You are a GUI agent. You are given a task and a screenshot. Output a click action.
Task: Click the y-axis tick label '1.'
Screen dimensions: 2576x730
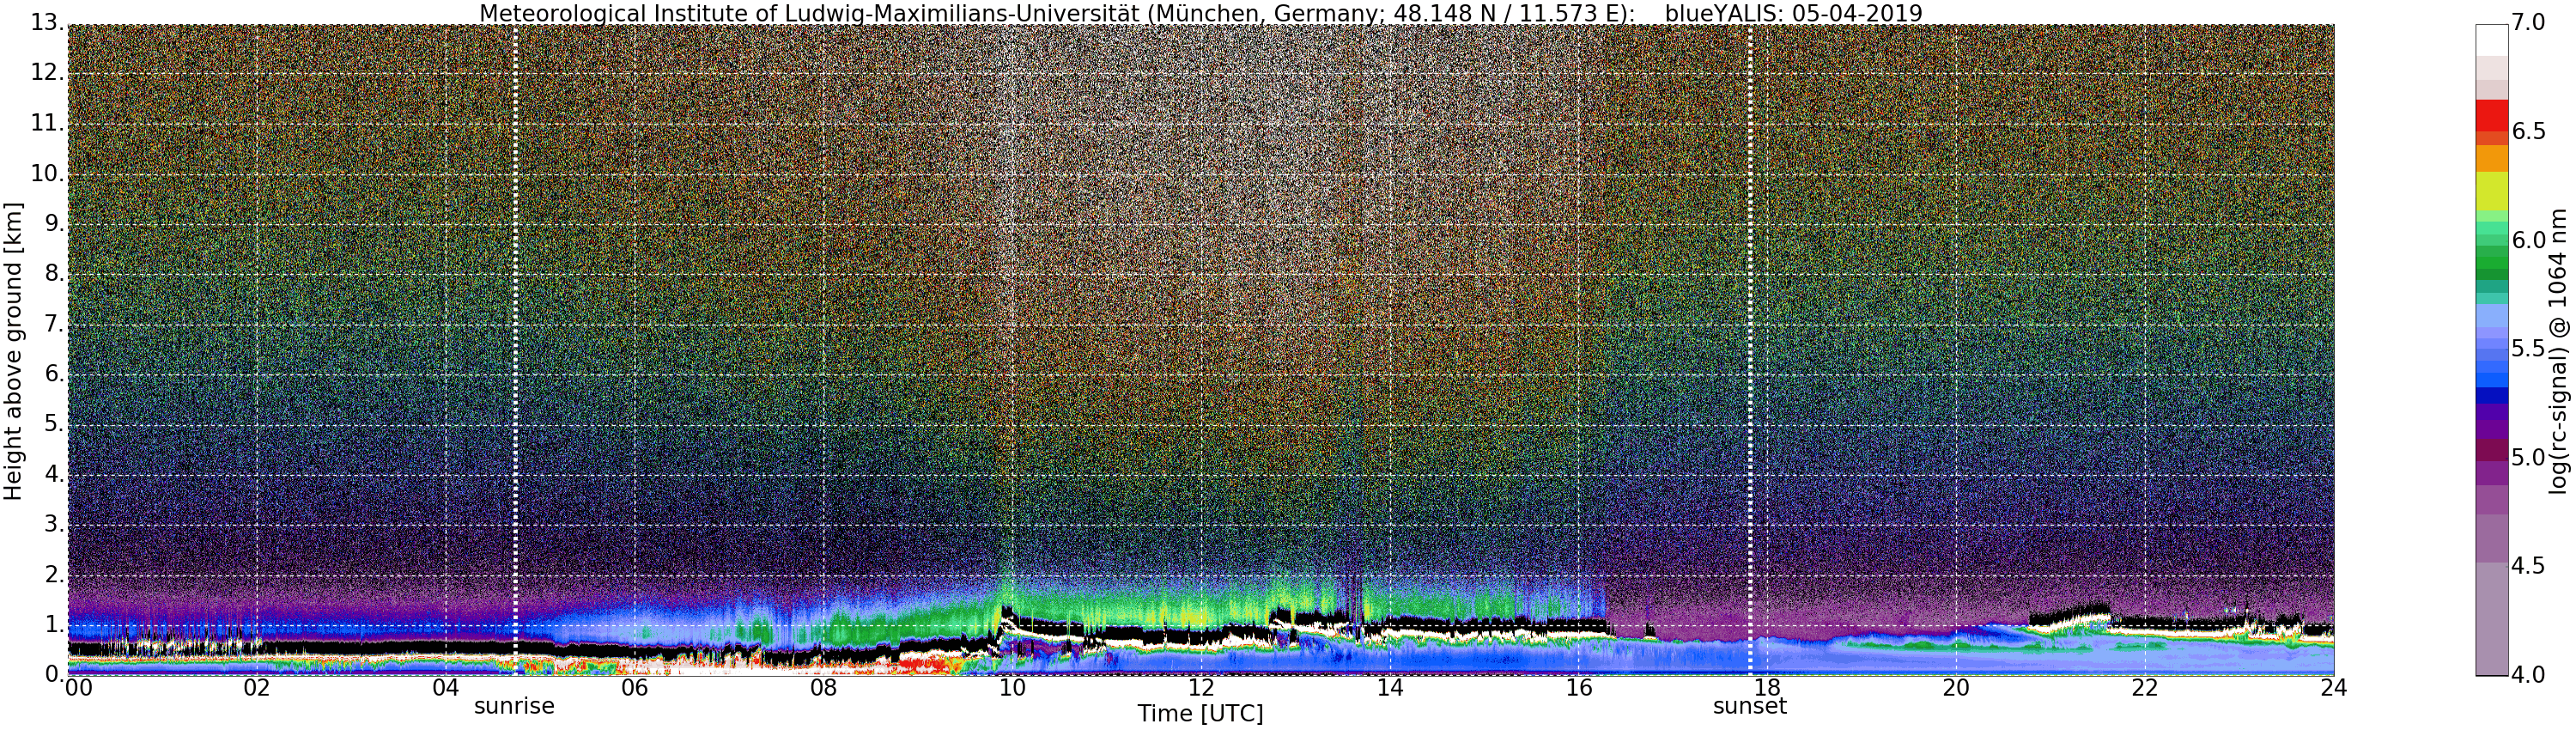coord(54,624)
